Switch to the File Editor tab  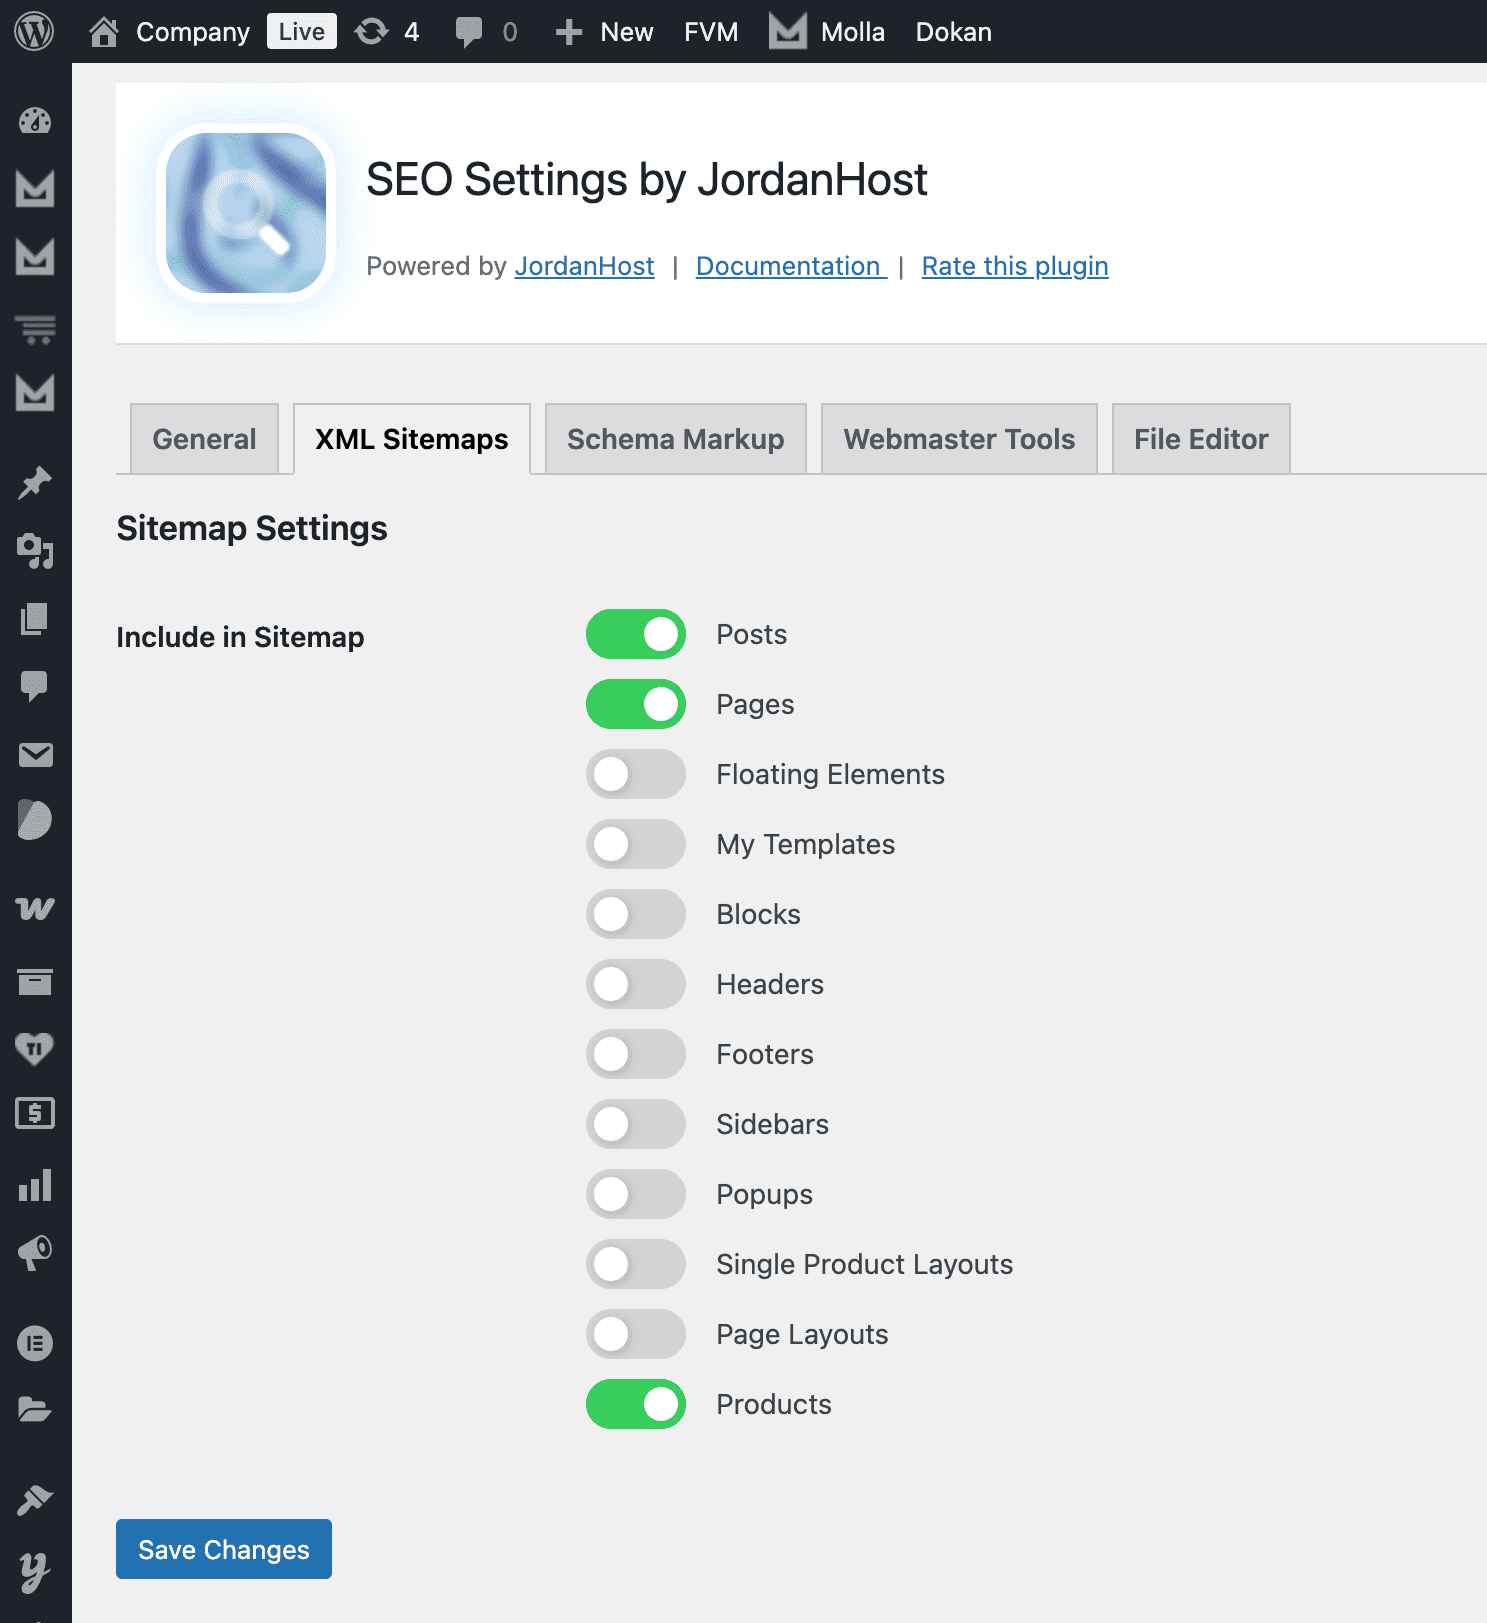[1200, 439]
